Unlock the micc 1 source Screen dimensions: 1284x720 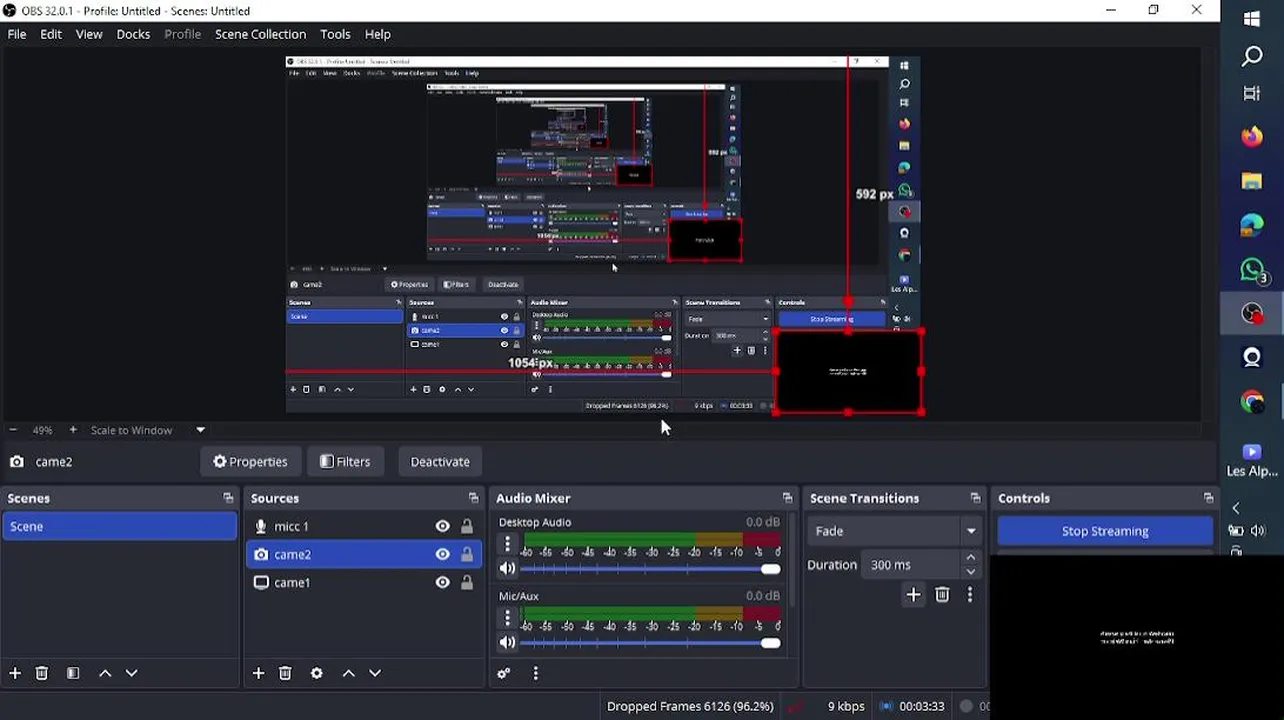pyautogui.click(x=467, y=526)
